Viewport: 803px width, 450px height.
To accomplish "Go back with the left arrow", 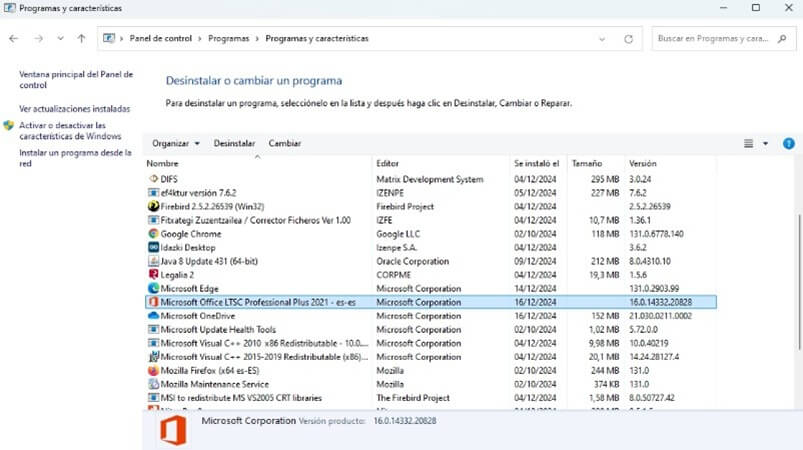I will (x=14, y=38).
